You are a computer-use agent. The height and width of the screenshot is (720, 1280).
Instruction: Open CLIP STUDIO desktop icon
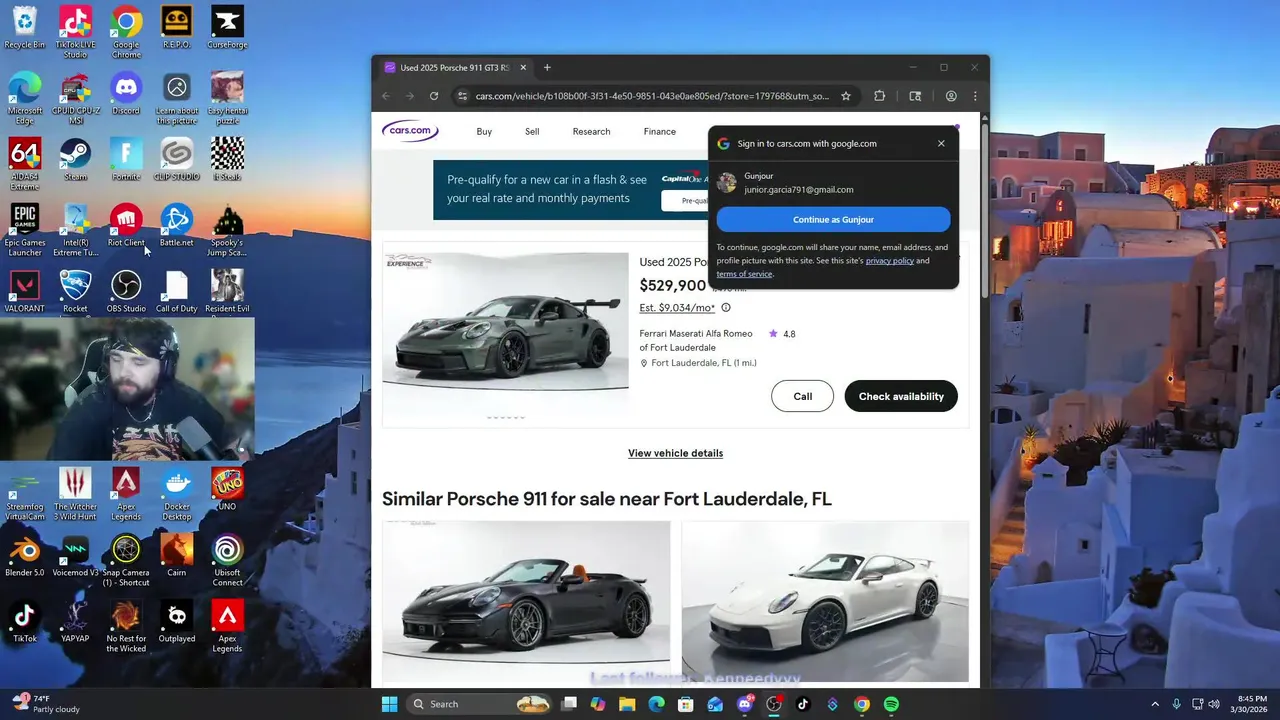(x=176, y=159)
